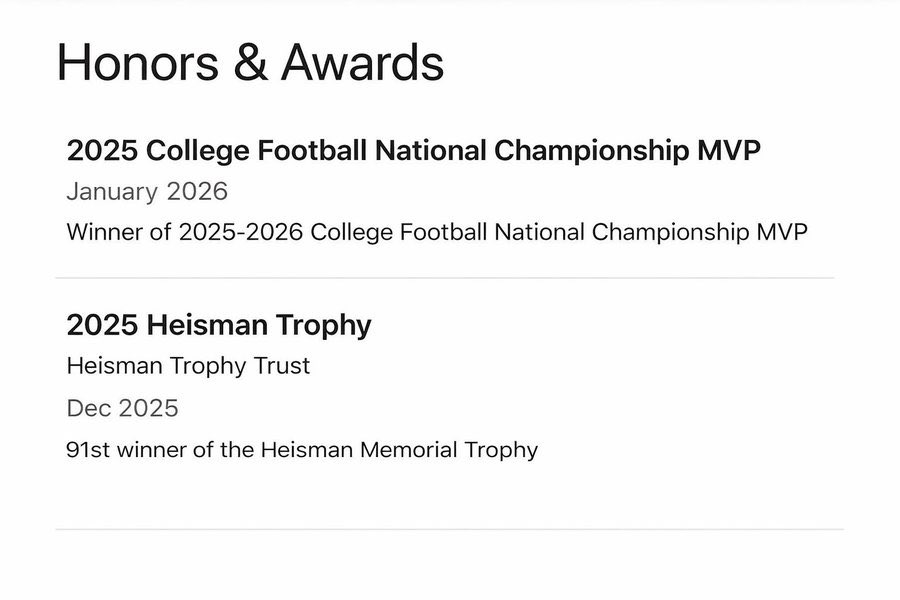
Task: Click the "Heisman Trophy Trust" issuer name
Action: tap(188, 366)
